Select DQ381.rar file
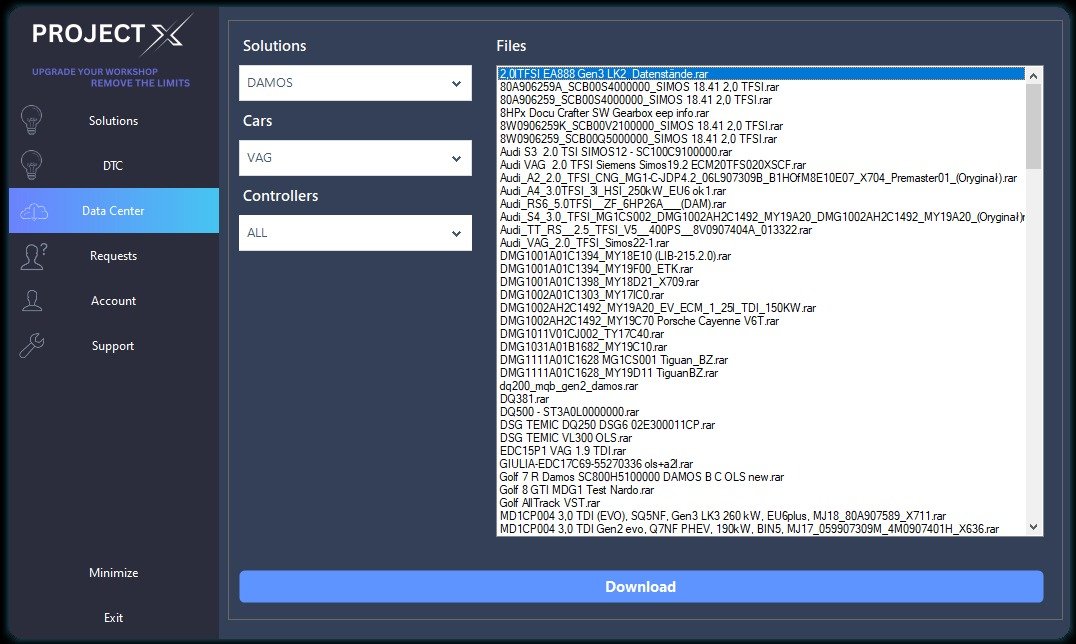 pyautogui.click(x=761, y=399)
